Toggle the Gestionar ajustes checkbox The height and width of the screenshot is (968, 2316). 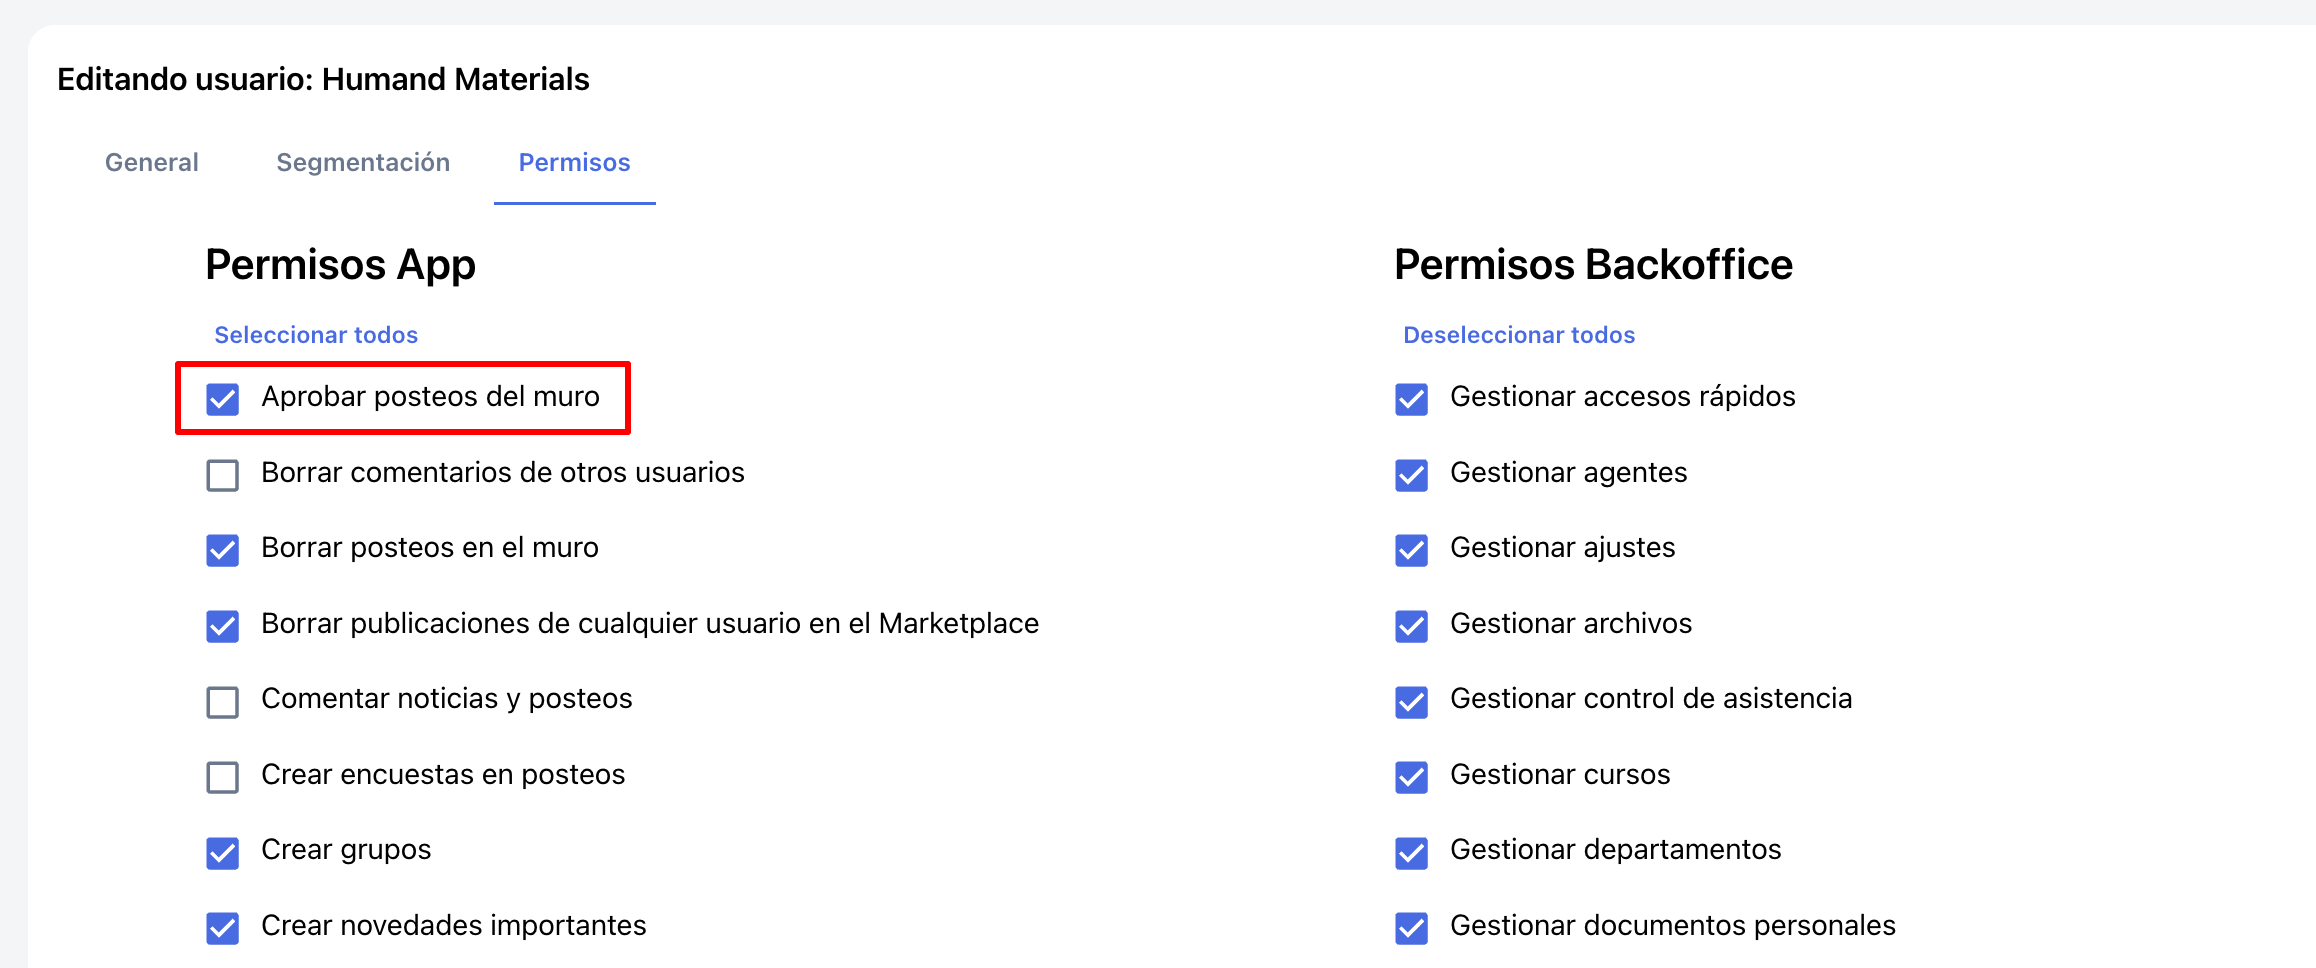(x=1411, y=550)
